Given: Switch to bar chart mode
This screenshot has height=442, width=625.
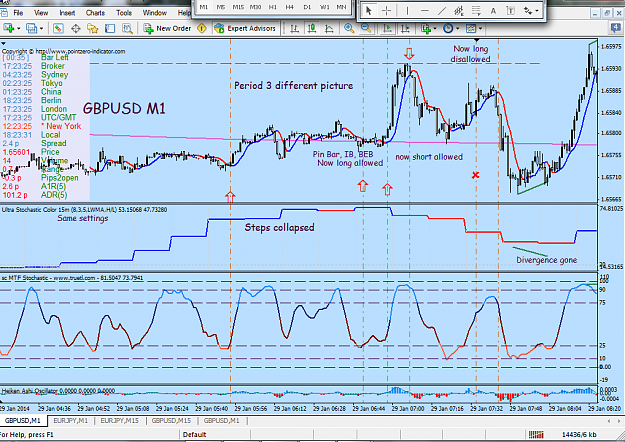Looking at the screenshot, I should tap(295, 28).
